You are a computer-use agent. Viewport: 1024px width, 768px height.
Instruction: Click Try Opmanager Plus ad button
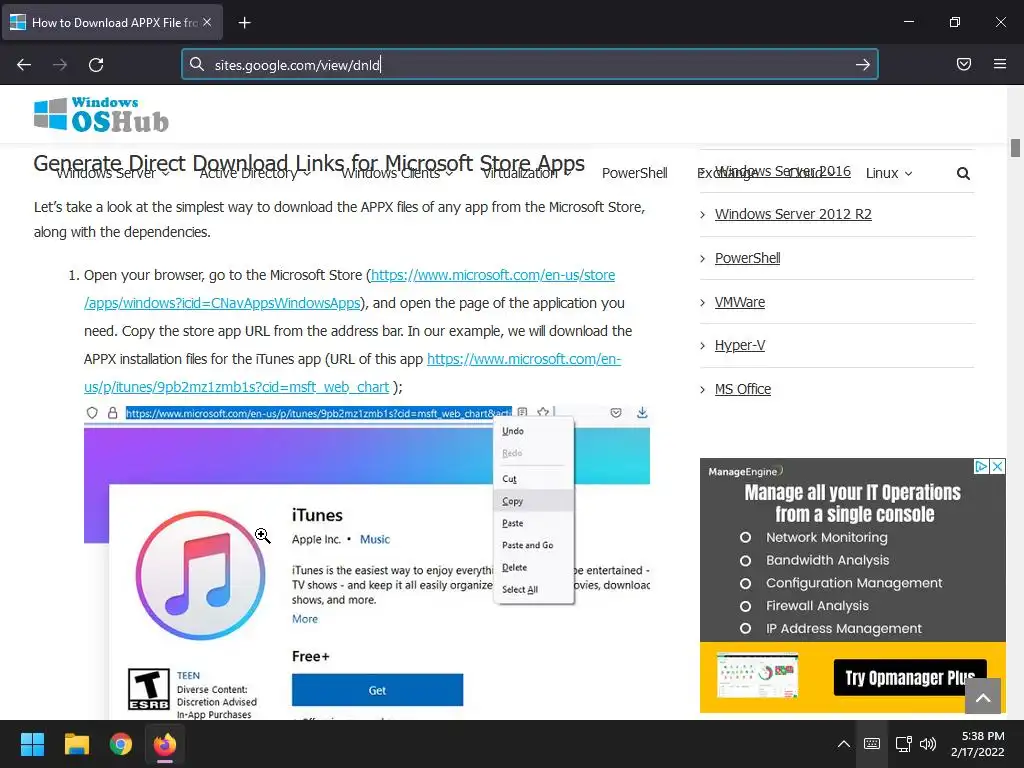(910, 678)
